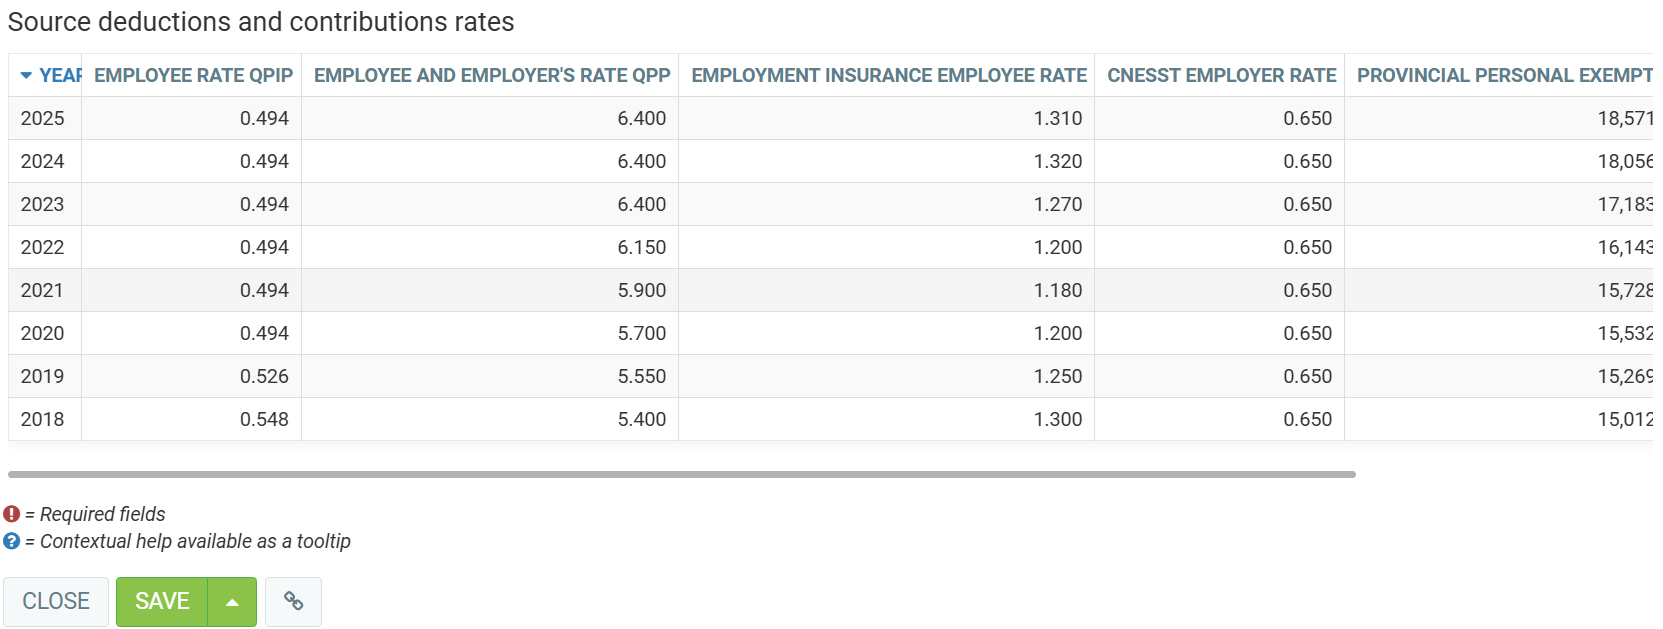
Task: Sort by EMPLOYEE RATE QPIP column header
Action: (x=193, y=76)
